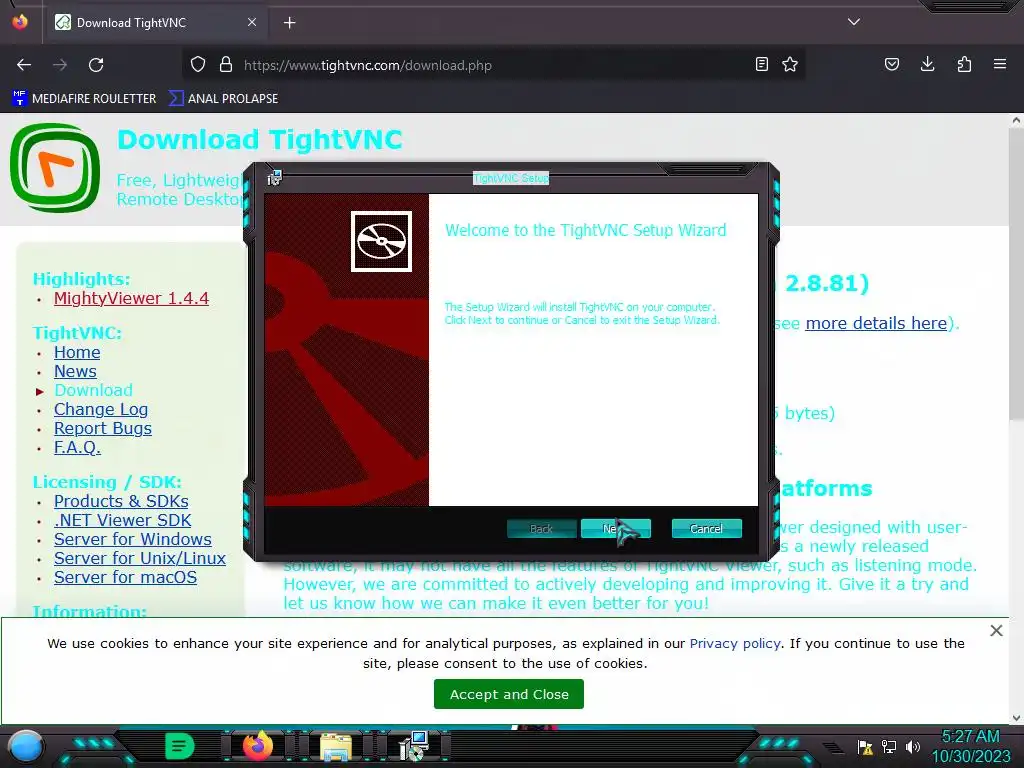The image size is (1024, 768).
Task: Open the .NET Viewer SDK link
Action: click(x=122, y=520)
